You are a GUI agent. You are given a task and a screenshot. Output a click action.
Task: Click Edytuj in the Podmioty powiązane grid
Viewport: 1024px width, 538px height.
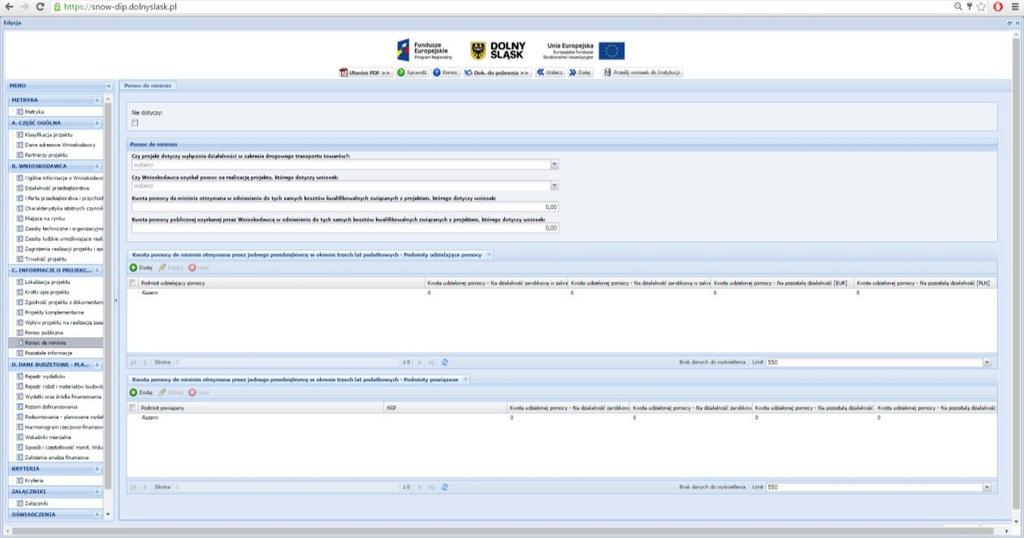point(170,392)
